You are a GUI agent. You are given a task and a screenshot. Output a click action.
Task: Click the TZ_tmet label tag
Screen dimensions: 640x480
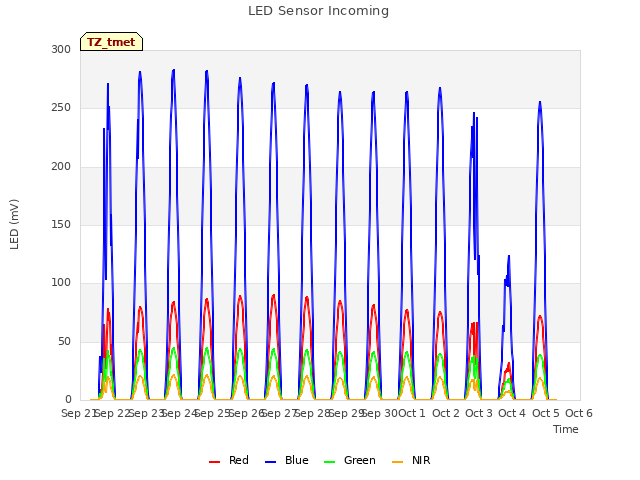[111, 42]
